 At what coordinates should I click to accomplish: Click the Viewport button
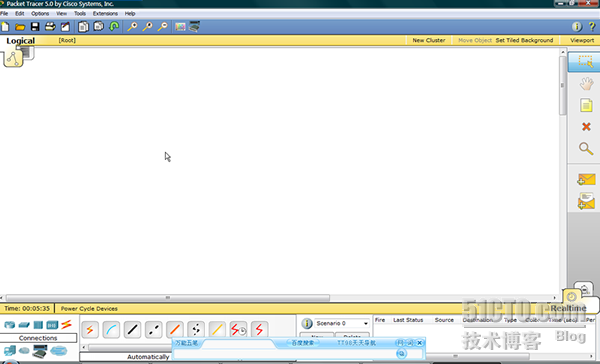point(582,40)
